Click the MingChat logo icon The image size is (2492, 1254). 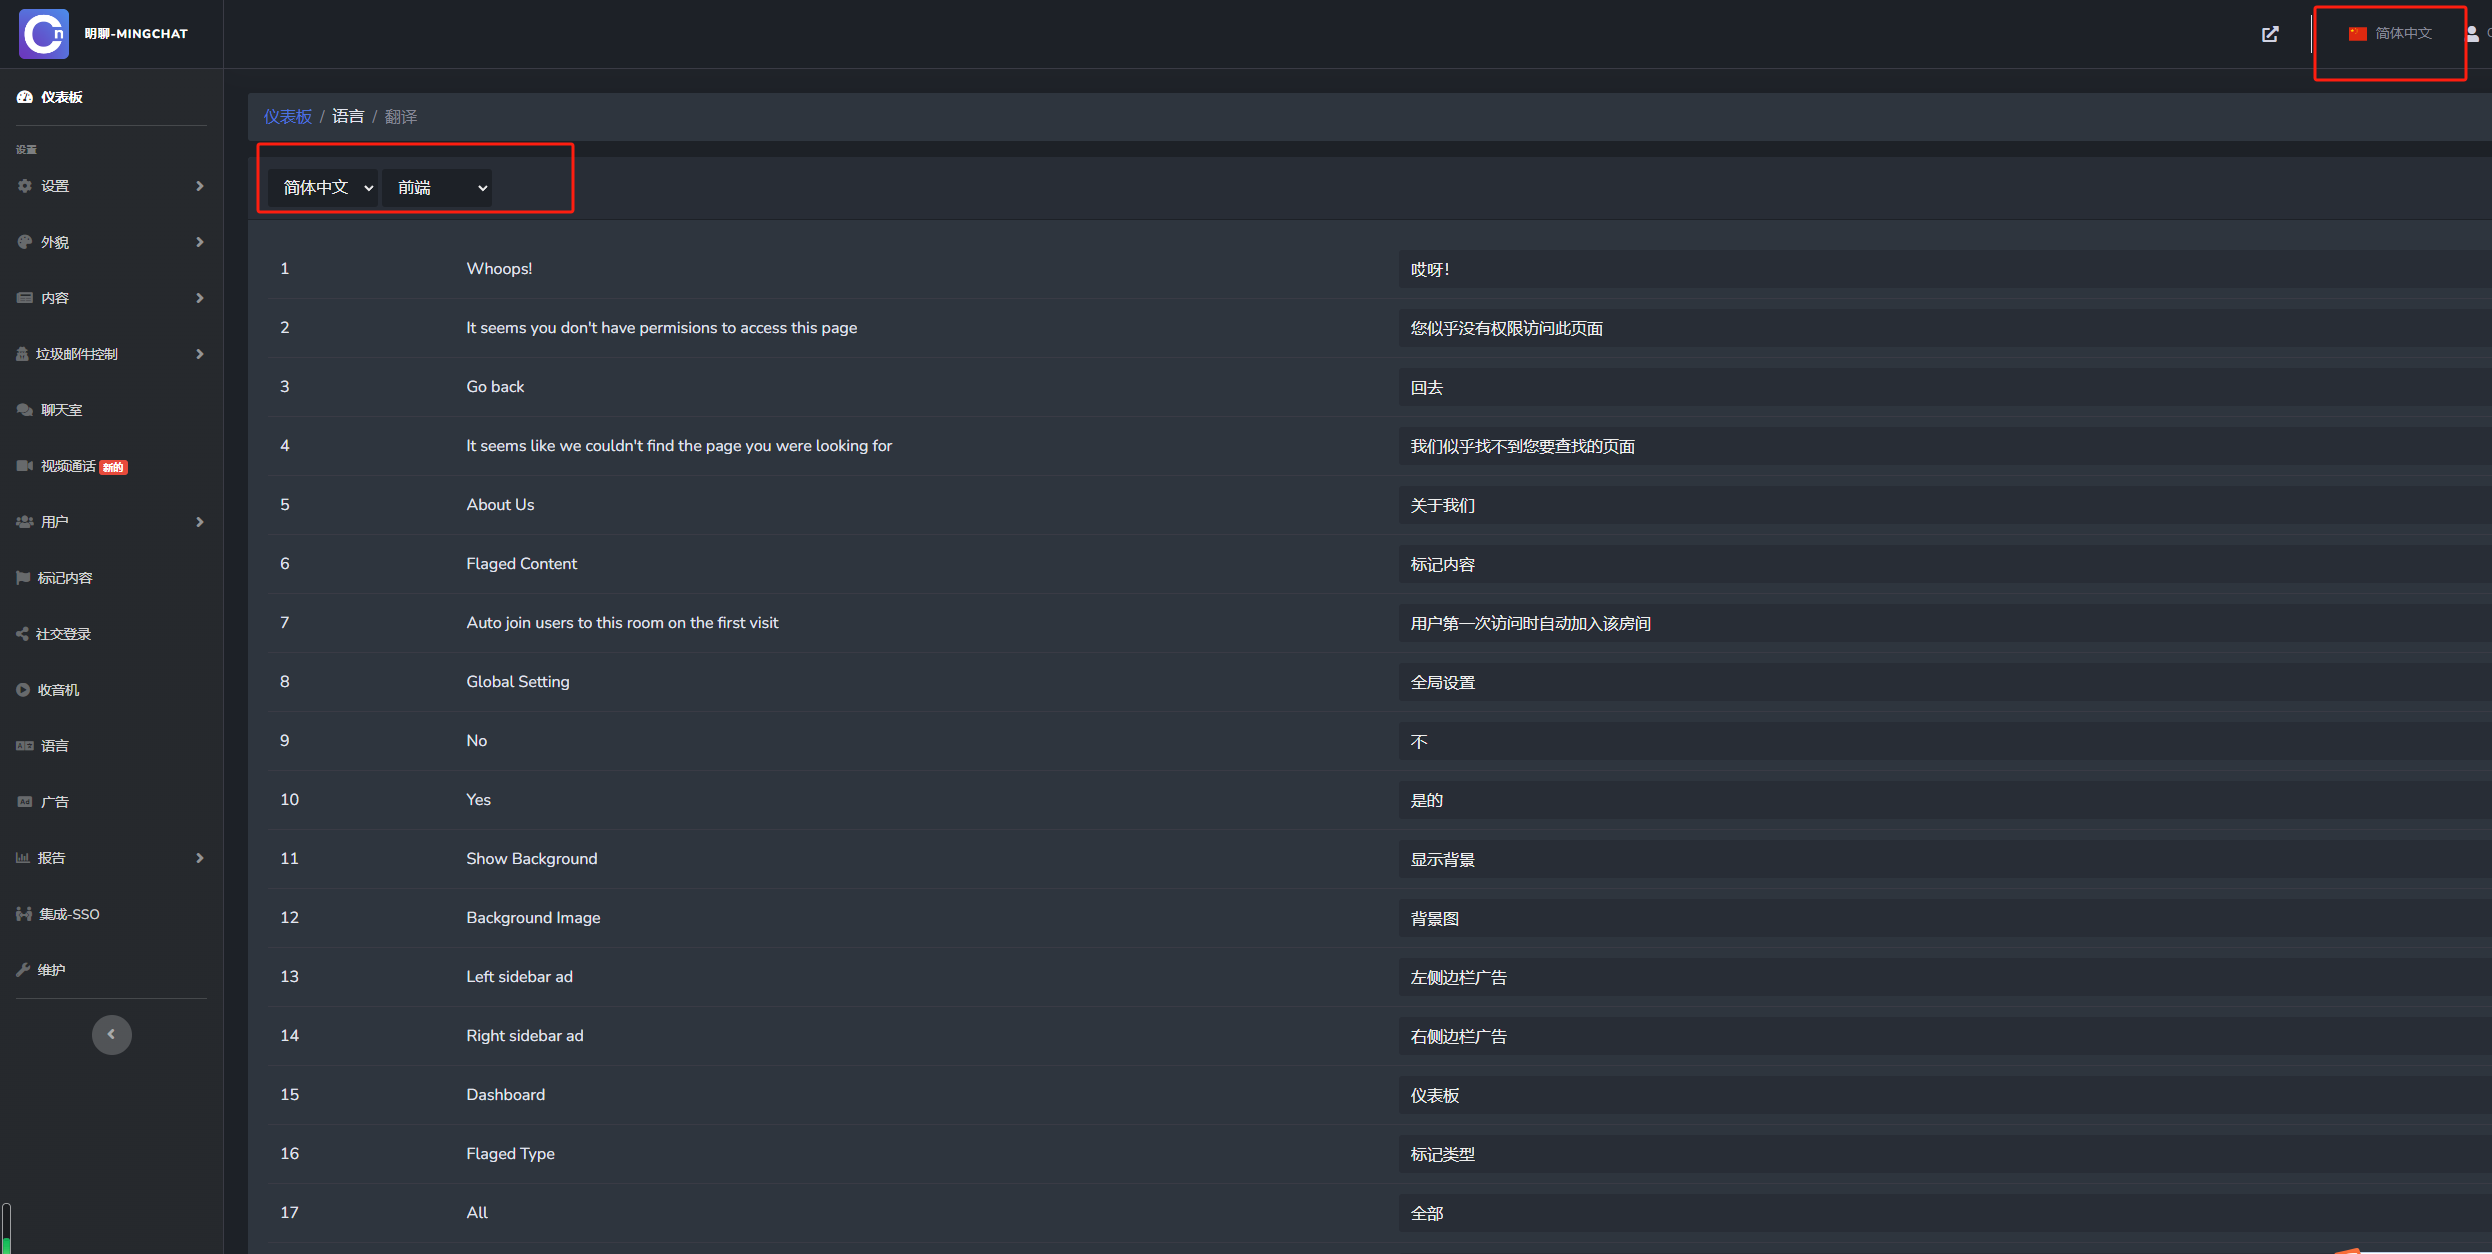[x=44, y=34]
